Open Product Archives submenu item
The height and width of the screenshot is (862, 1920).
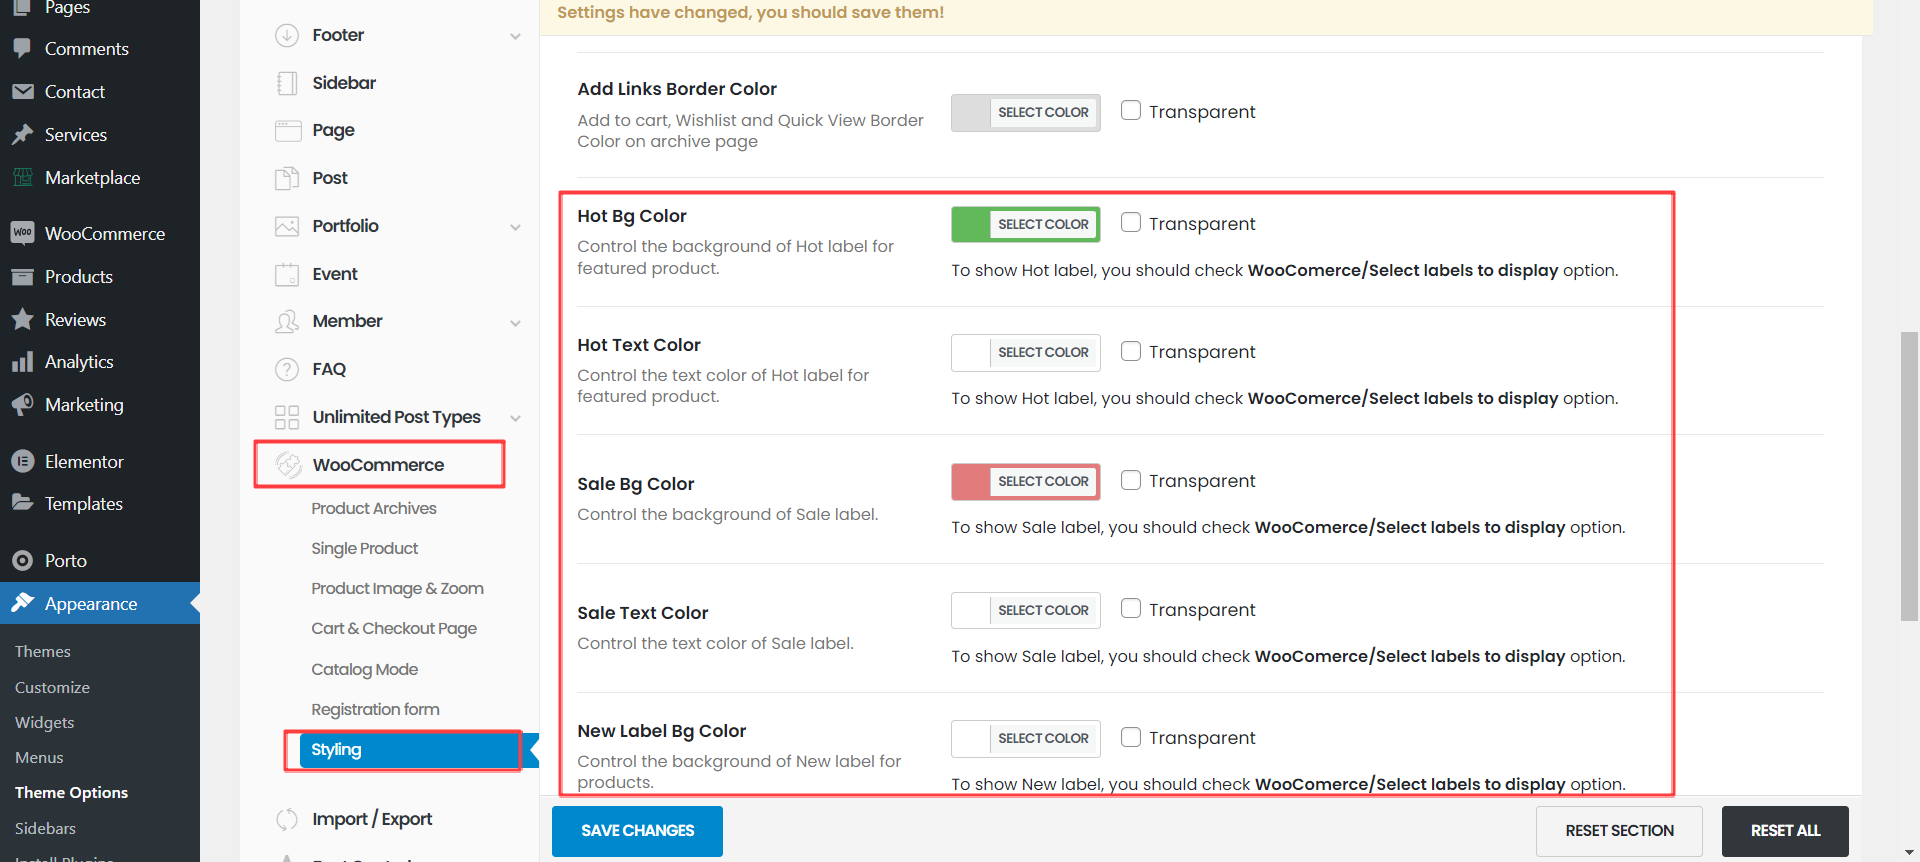374,508
